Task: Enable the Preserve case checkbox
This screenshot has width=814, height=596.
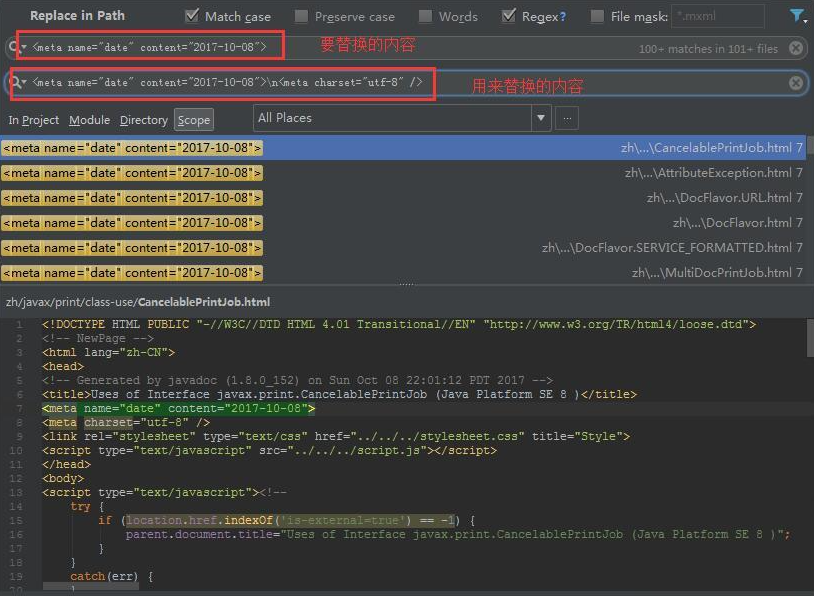Action: (301, 17)
